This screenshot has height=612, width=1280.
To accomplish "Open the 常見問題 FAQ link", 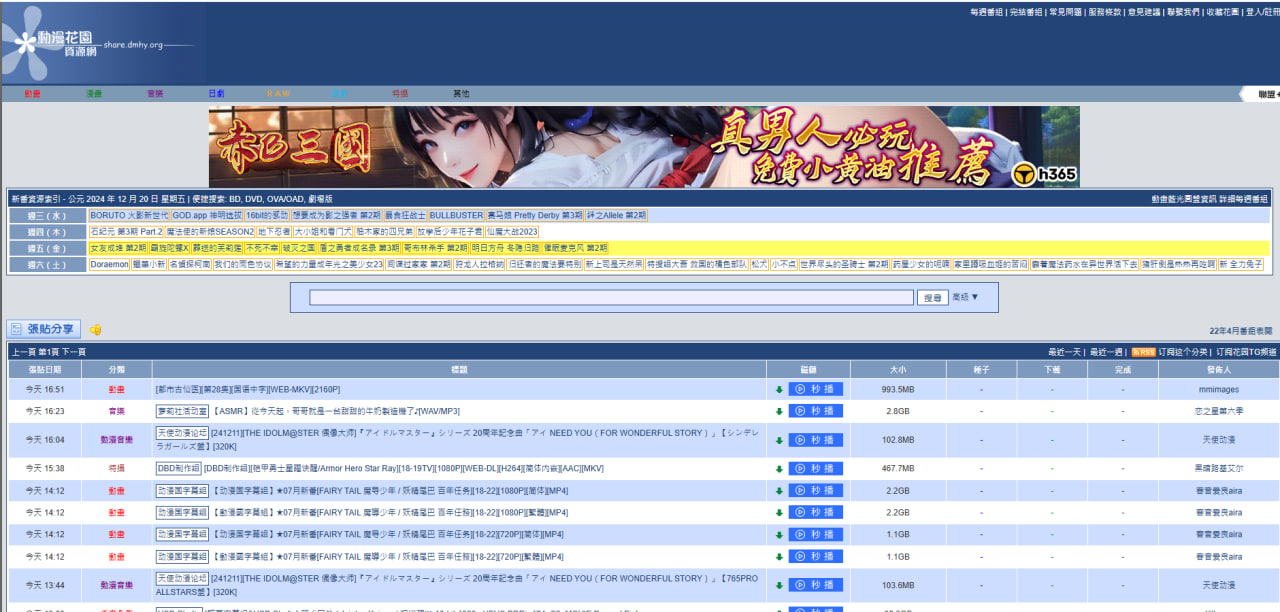I will (x=1065, y=12).
